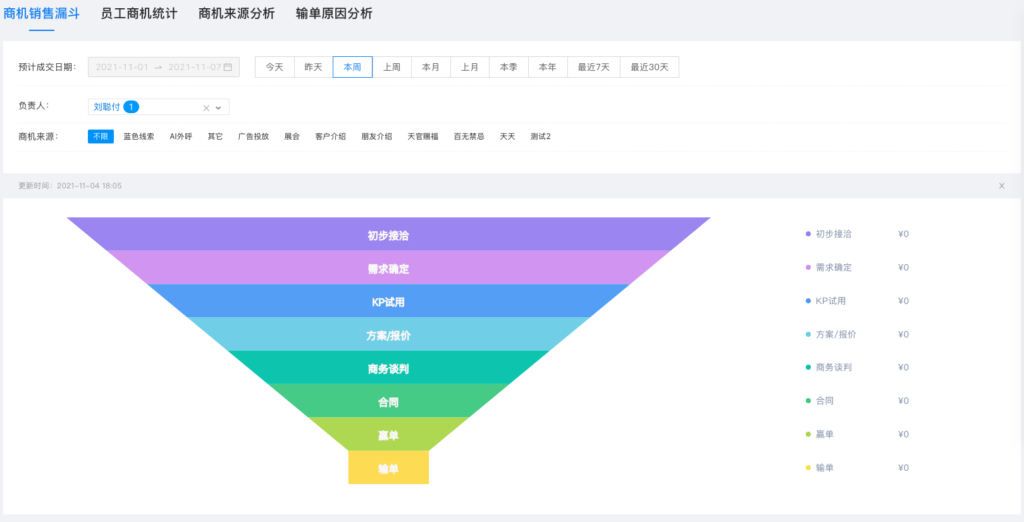Expand the 负责人 dropdown arrow

(218, 107)
